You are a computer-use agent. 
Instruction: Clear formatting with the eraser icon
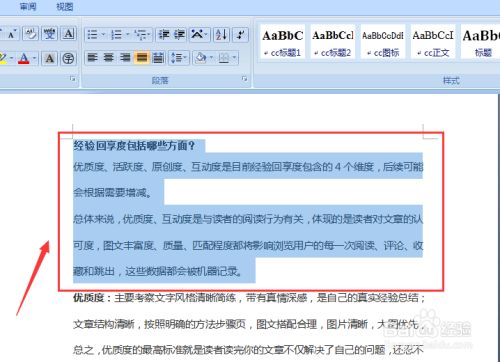coord(31,34)
